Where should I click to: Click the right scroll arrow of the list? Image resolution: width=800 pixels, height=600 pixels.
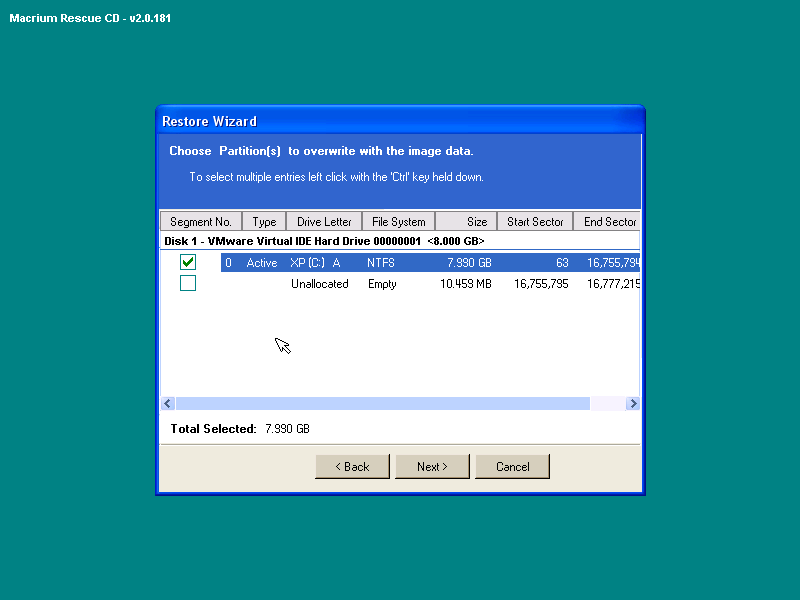tap(633, 404)
